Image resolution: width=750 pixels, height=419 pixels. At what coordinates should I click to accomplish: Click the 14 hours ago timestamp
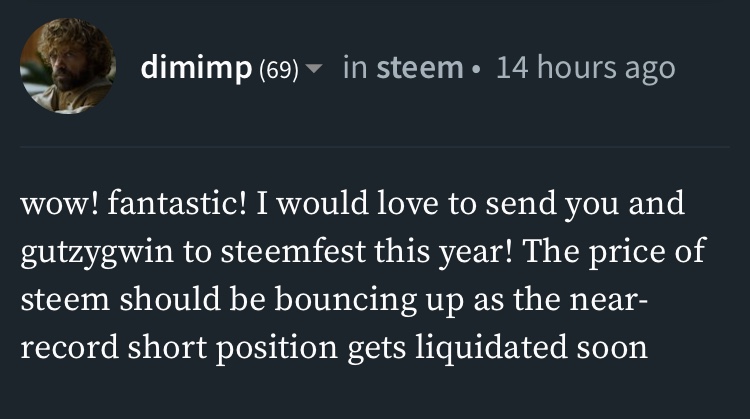[585, 67]
